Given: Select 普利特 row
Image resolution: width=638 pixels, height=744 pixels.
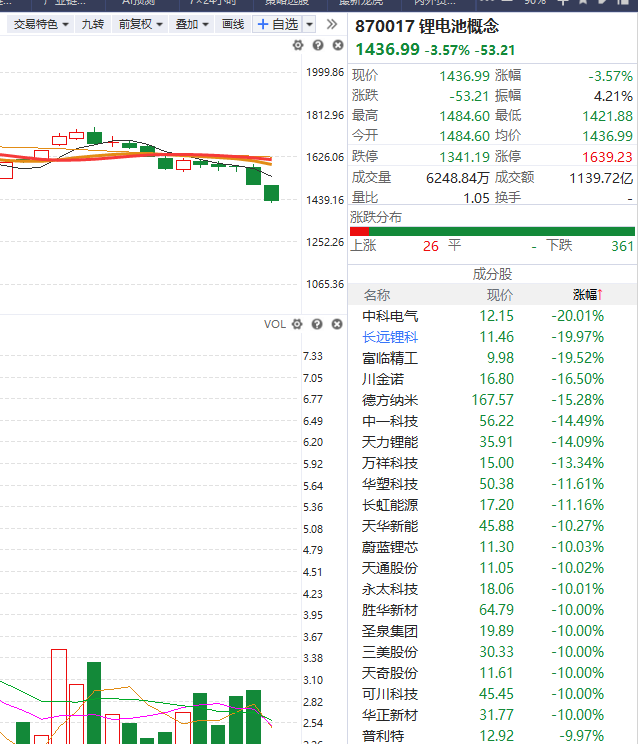Looking at the screenshot, I should click(x=492, y=736).
